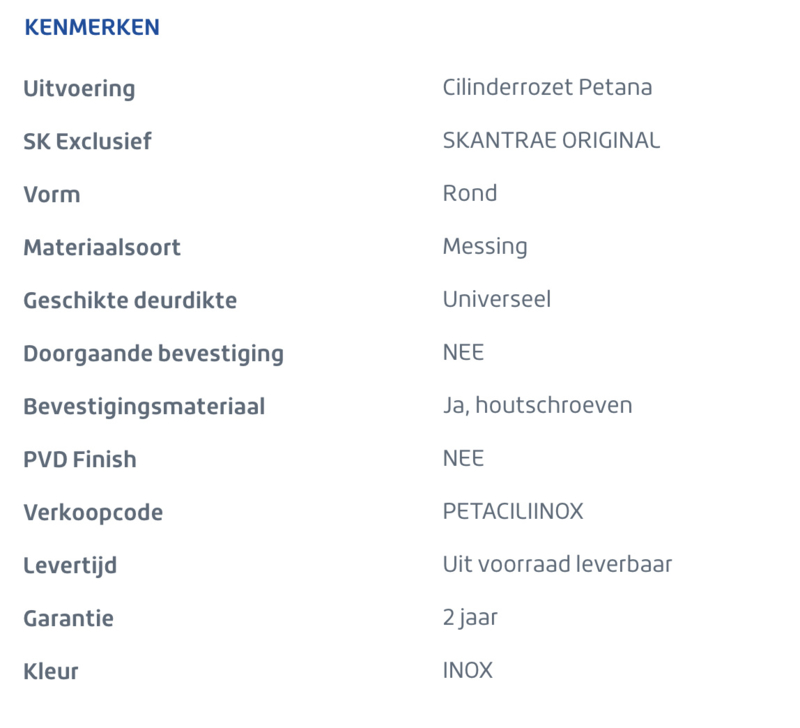The image size is (800, 728).
Task: Click NEE next to Doorgaande bevestiging
Action: coord(463,353)
